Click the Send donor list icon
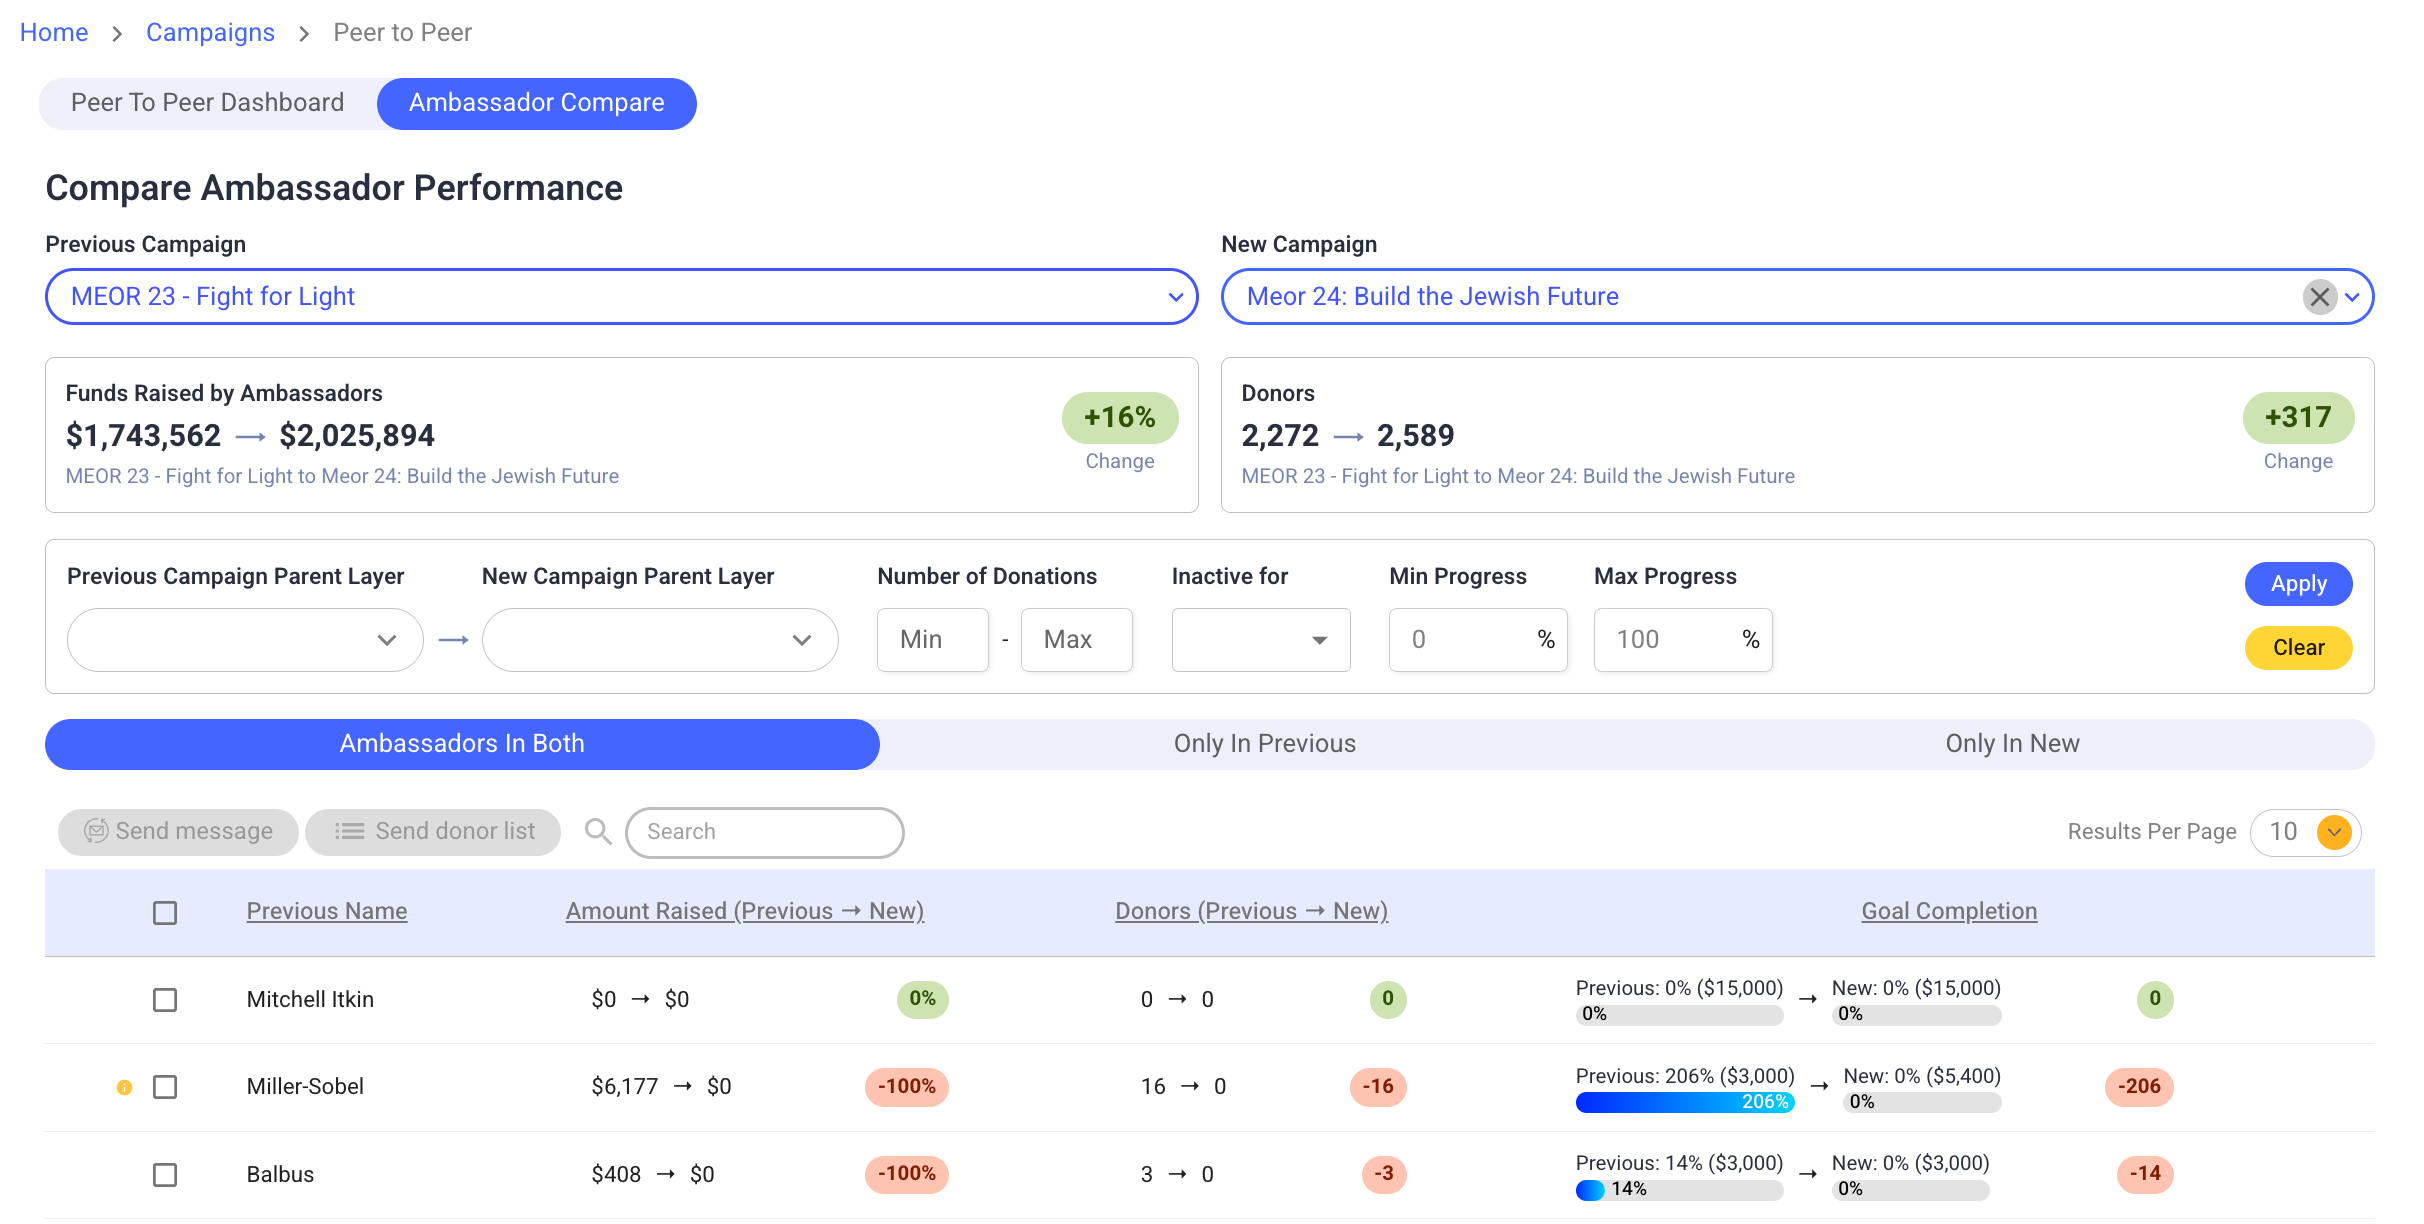This screenshot has width=2424, height=1224. click(x=349, y=831)
